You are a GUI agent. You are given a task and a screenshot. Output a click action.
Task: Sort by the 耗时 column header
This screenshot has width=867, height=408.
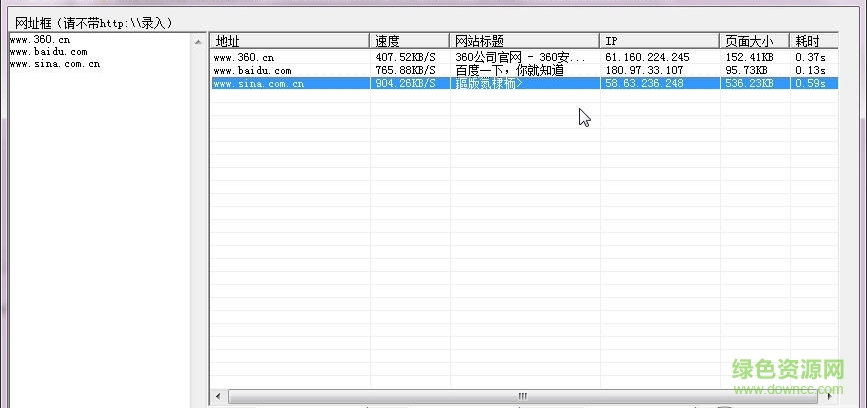pos(814,41)
